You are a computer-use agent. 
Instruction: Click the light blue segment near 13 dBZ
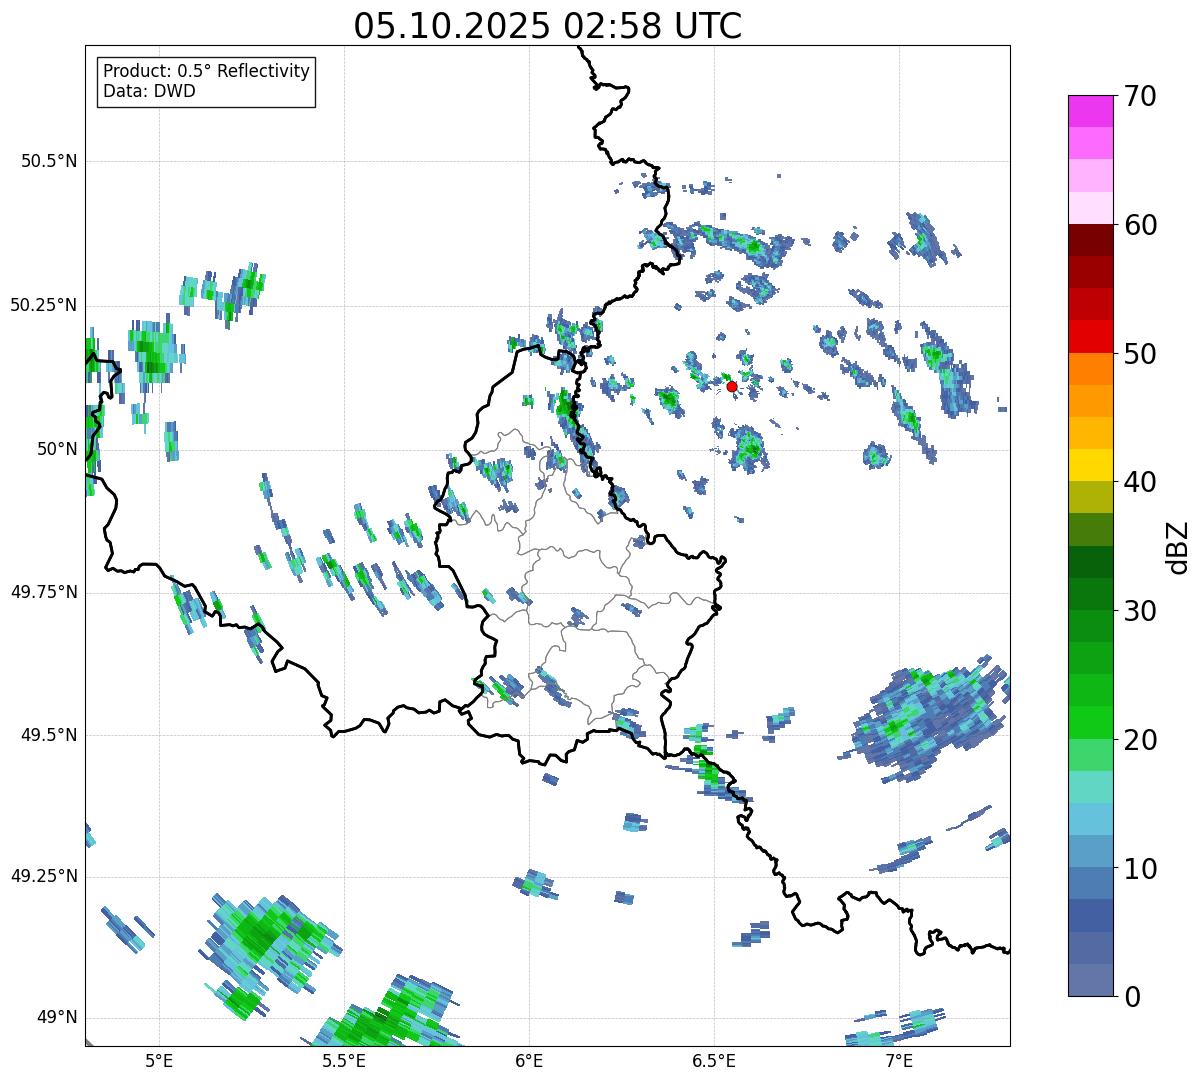tap(1090, 819)
